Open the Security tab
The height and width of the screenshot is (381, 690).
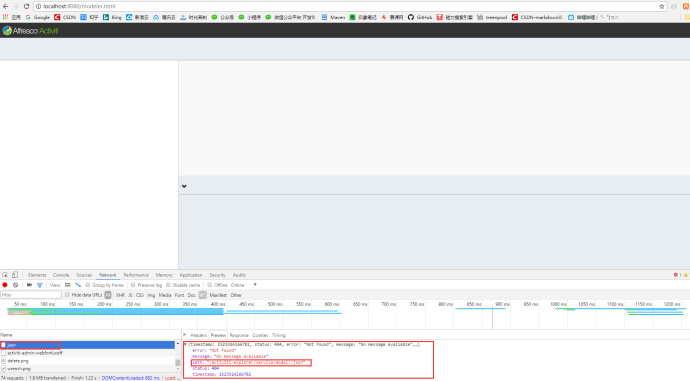point(217,275)
